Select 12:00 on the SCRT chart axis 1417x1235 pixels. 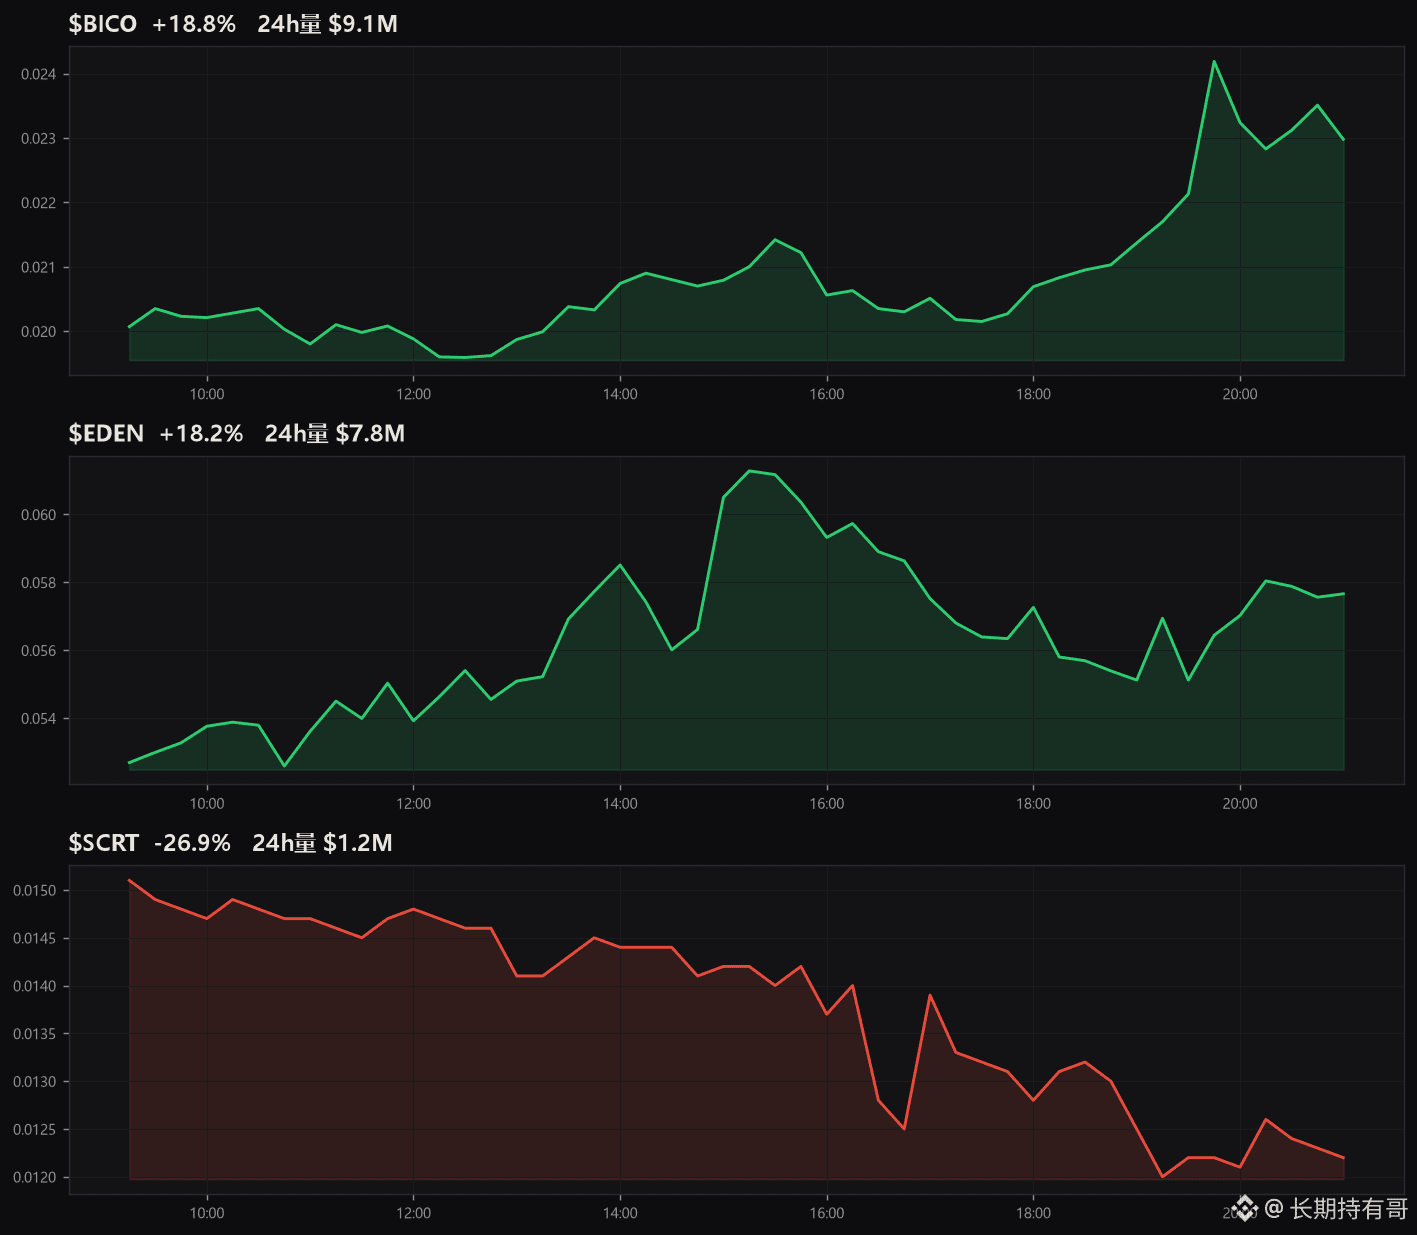pyautogui.click(x=414, y=1213)
